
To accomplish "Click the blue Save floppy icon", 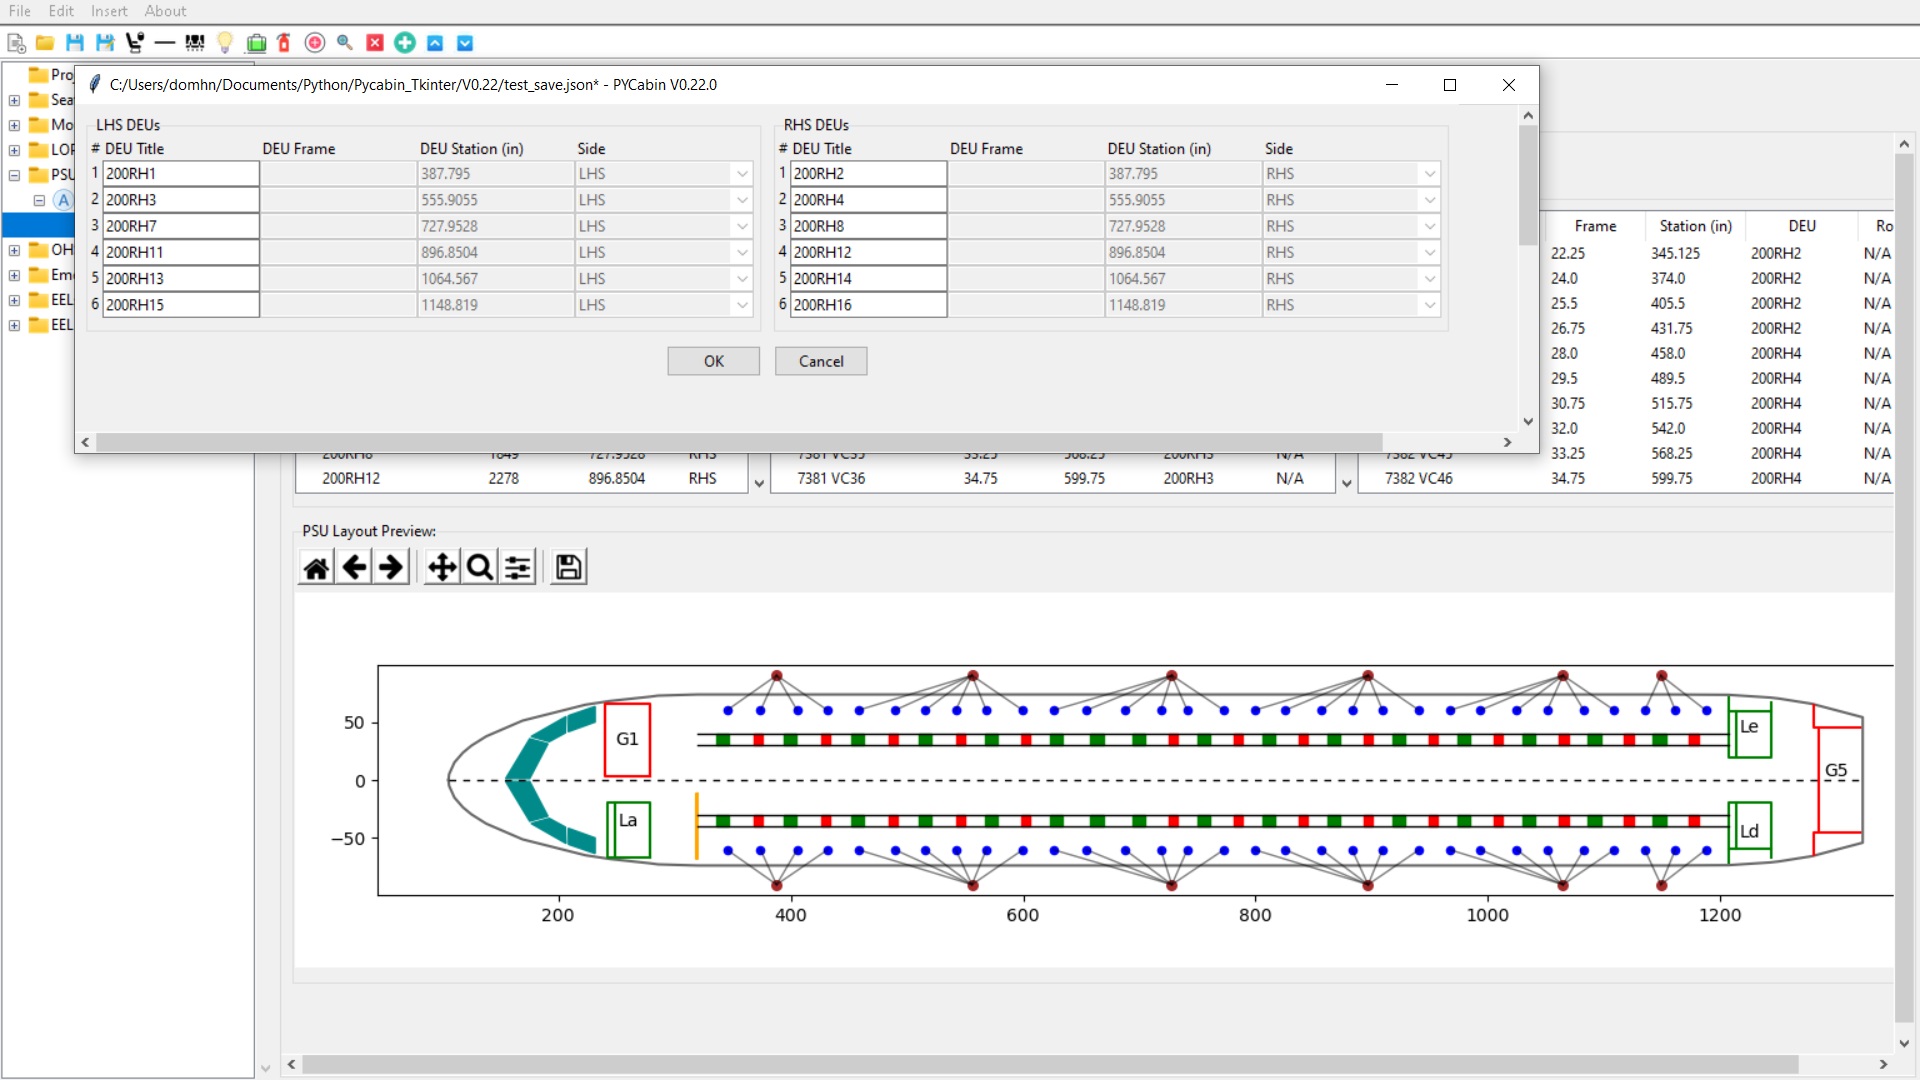I will pyautogui.click(x=75, y=43).
